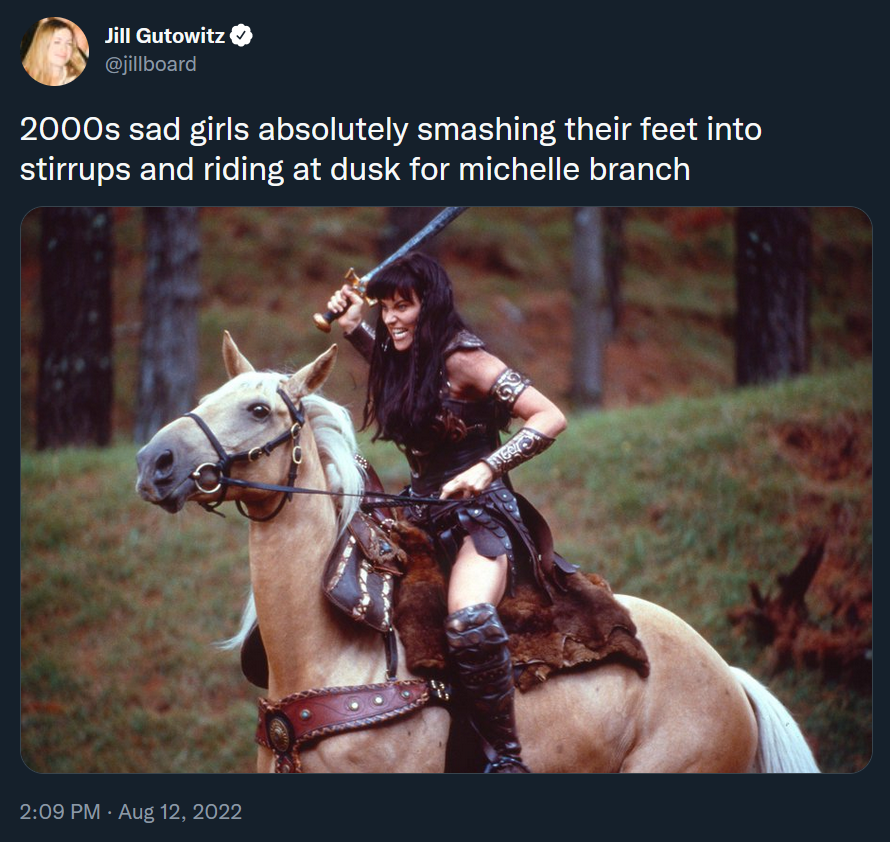Screen dimensions: 890x842
Task: Click the words 'michelle branch' in tweet
Action: pyautogui.click(x=574, y=169)
